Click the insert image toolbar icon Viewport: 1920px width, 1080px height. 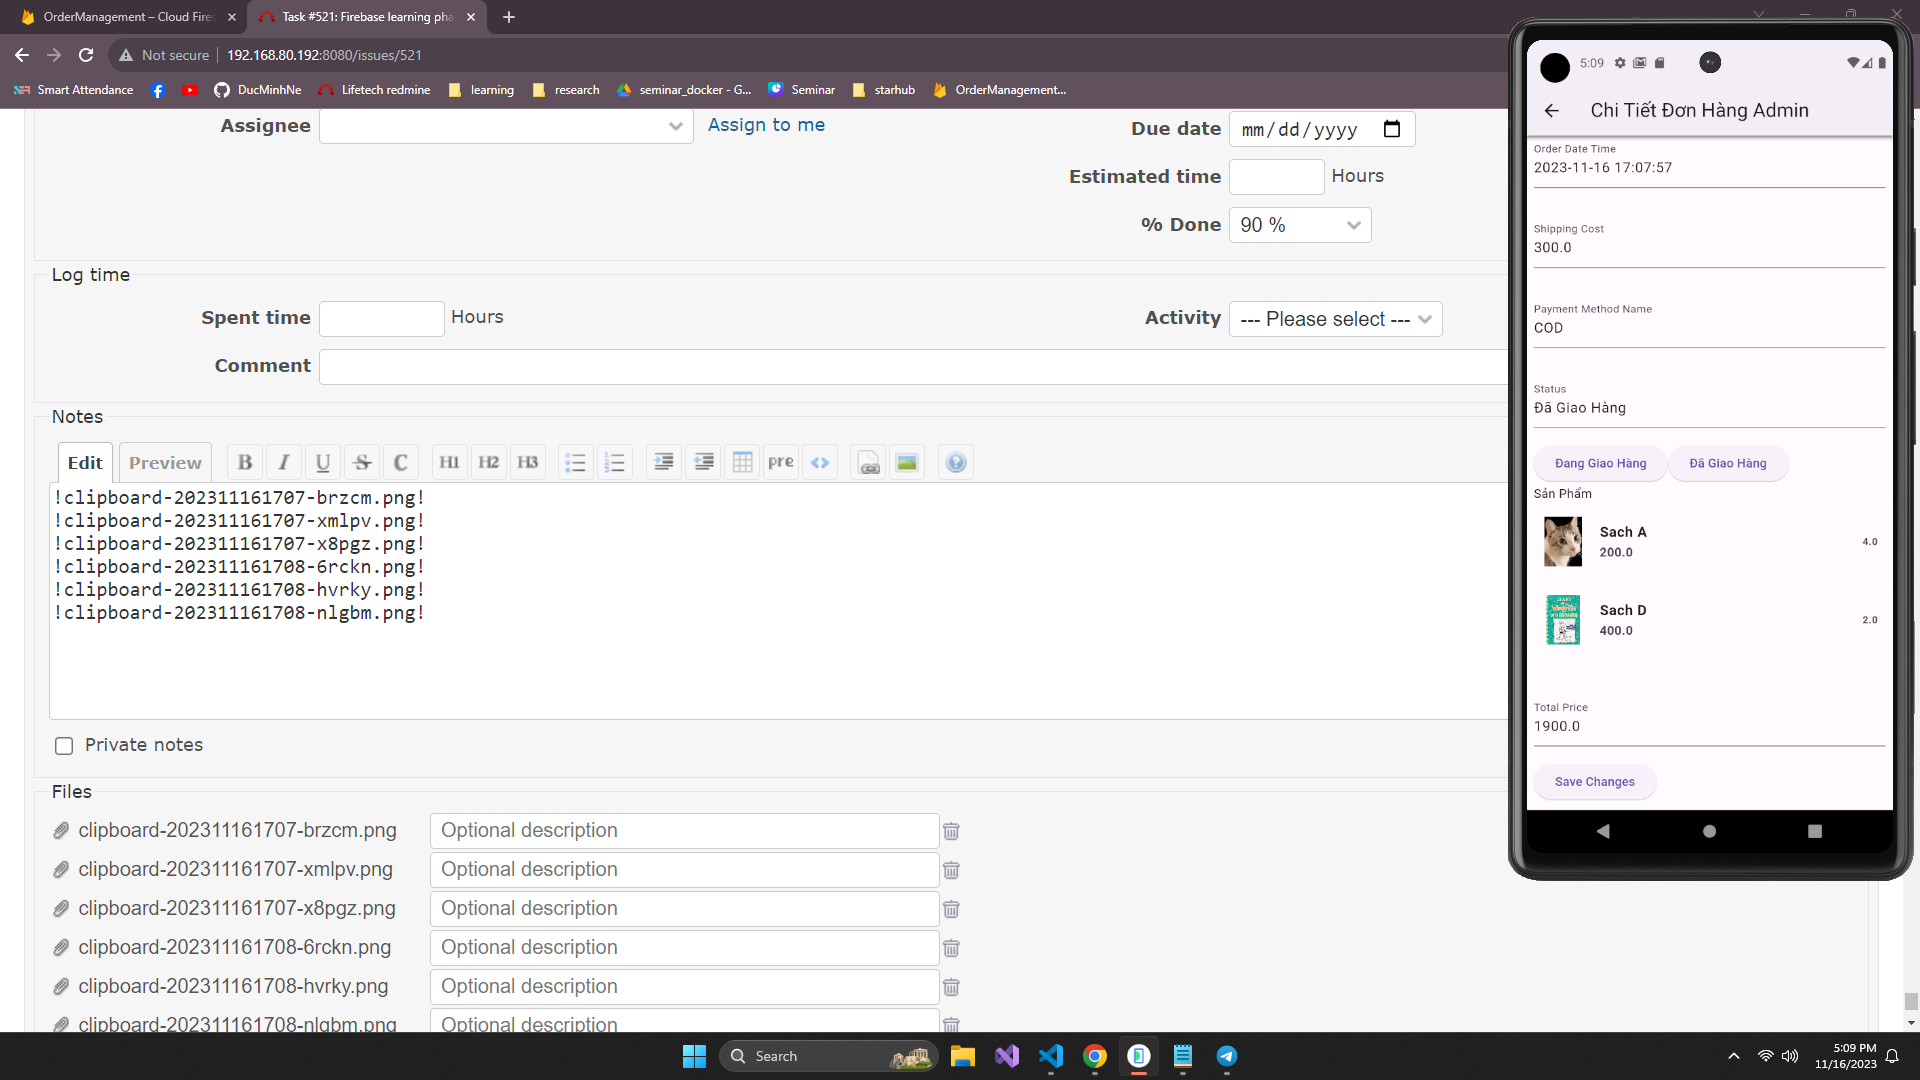(x=907, y=462)
